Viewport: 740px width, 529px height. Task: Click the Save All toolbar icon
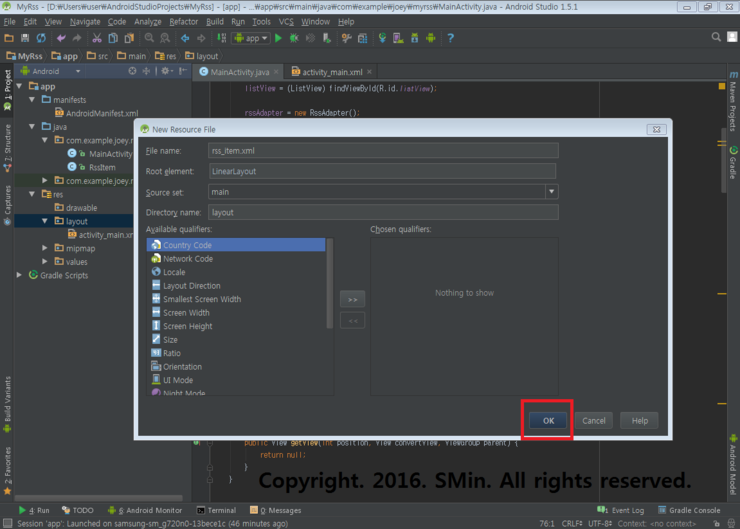point(25,38)
